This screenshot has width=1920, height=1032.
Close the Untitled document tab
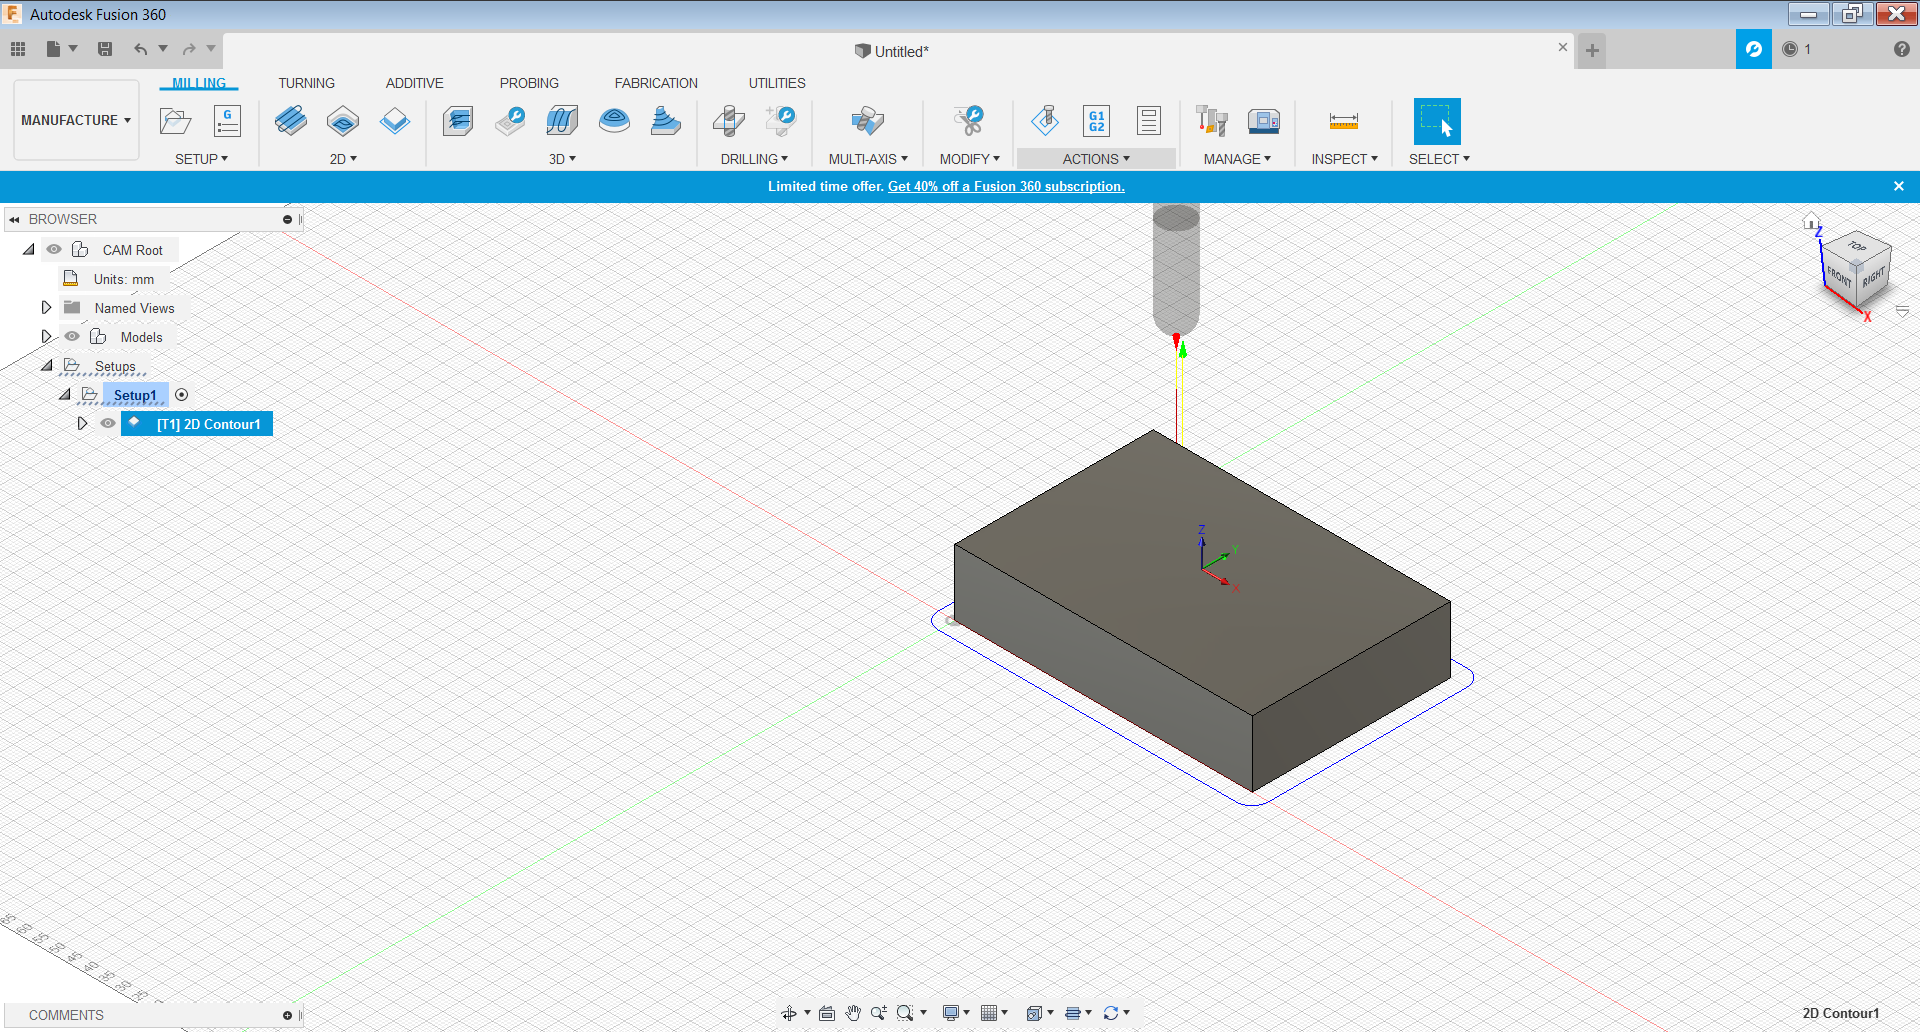pos(1563,47)
